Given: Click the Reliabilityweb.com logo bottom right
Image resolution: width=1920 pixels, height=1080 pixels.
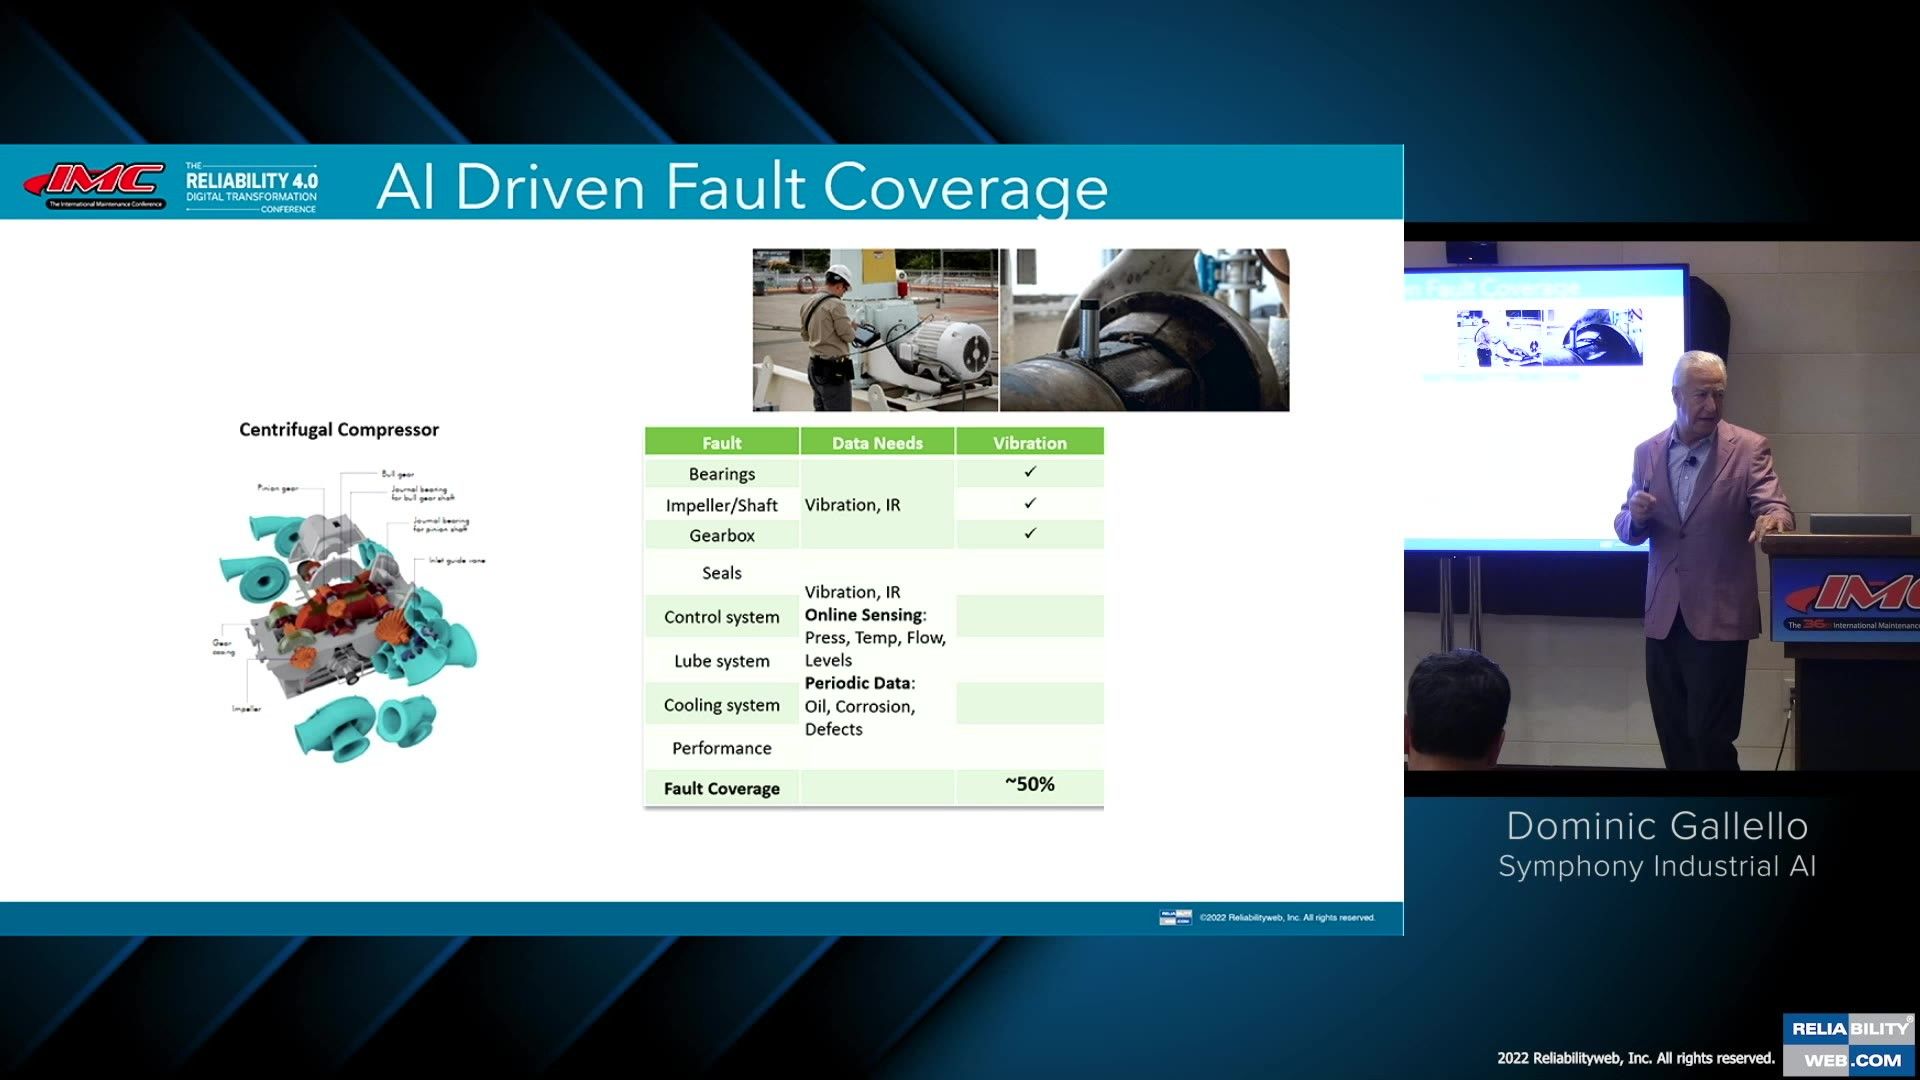Looking at the screenshot, I should pos(1850,1044).
